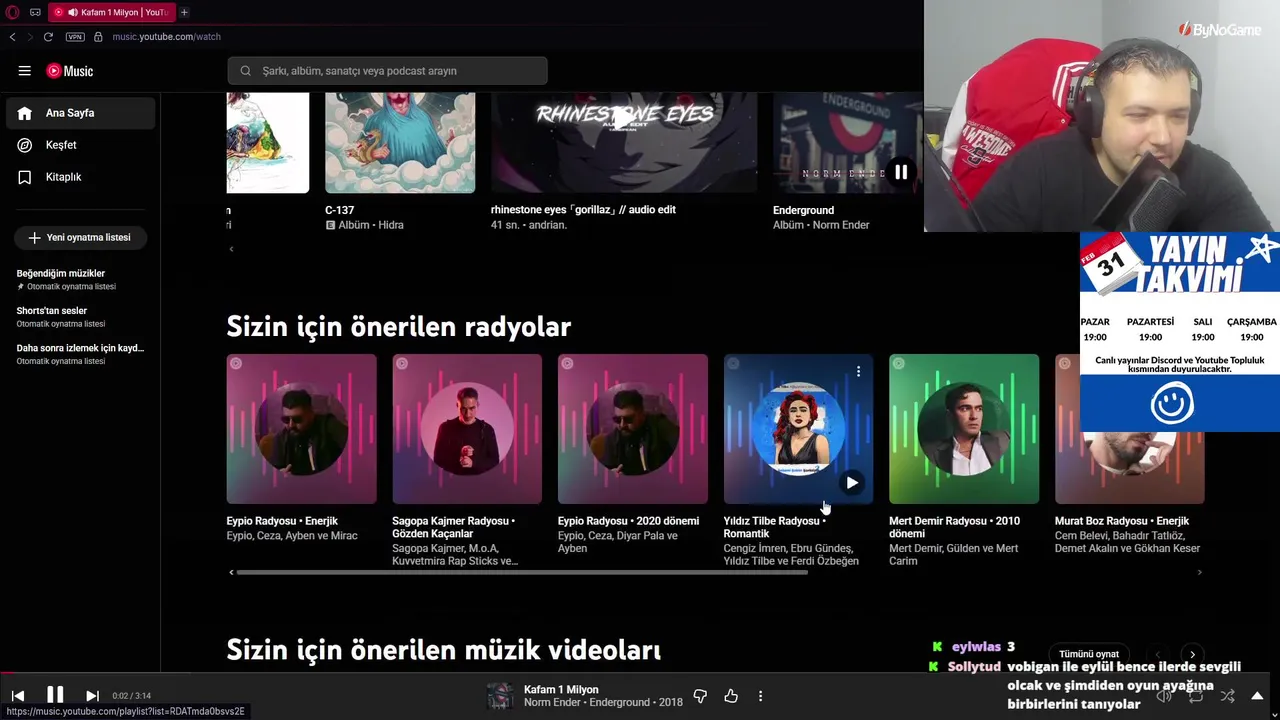Skip to previous track
The height and width of the screenshot is (720, 1280).
(18, 696)
